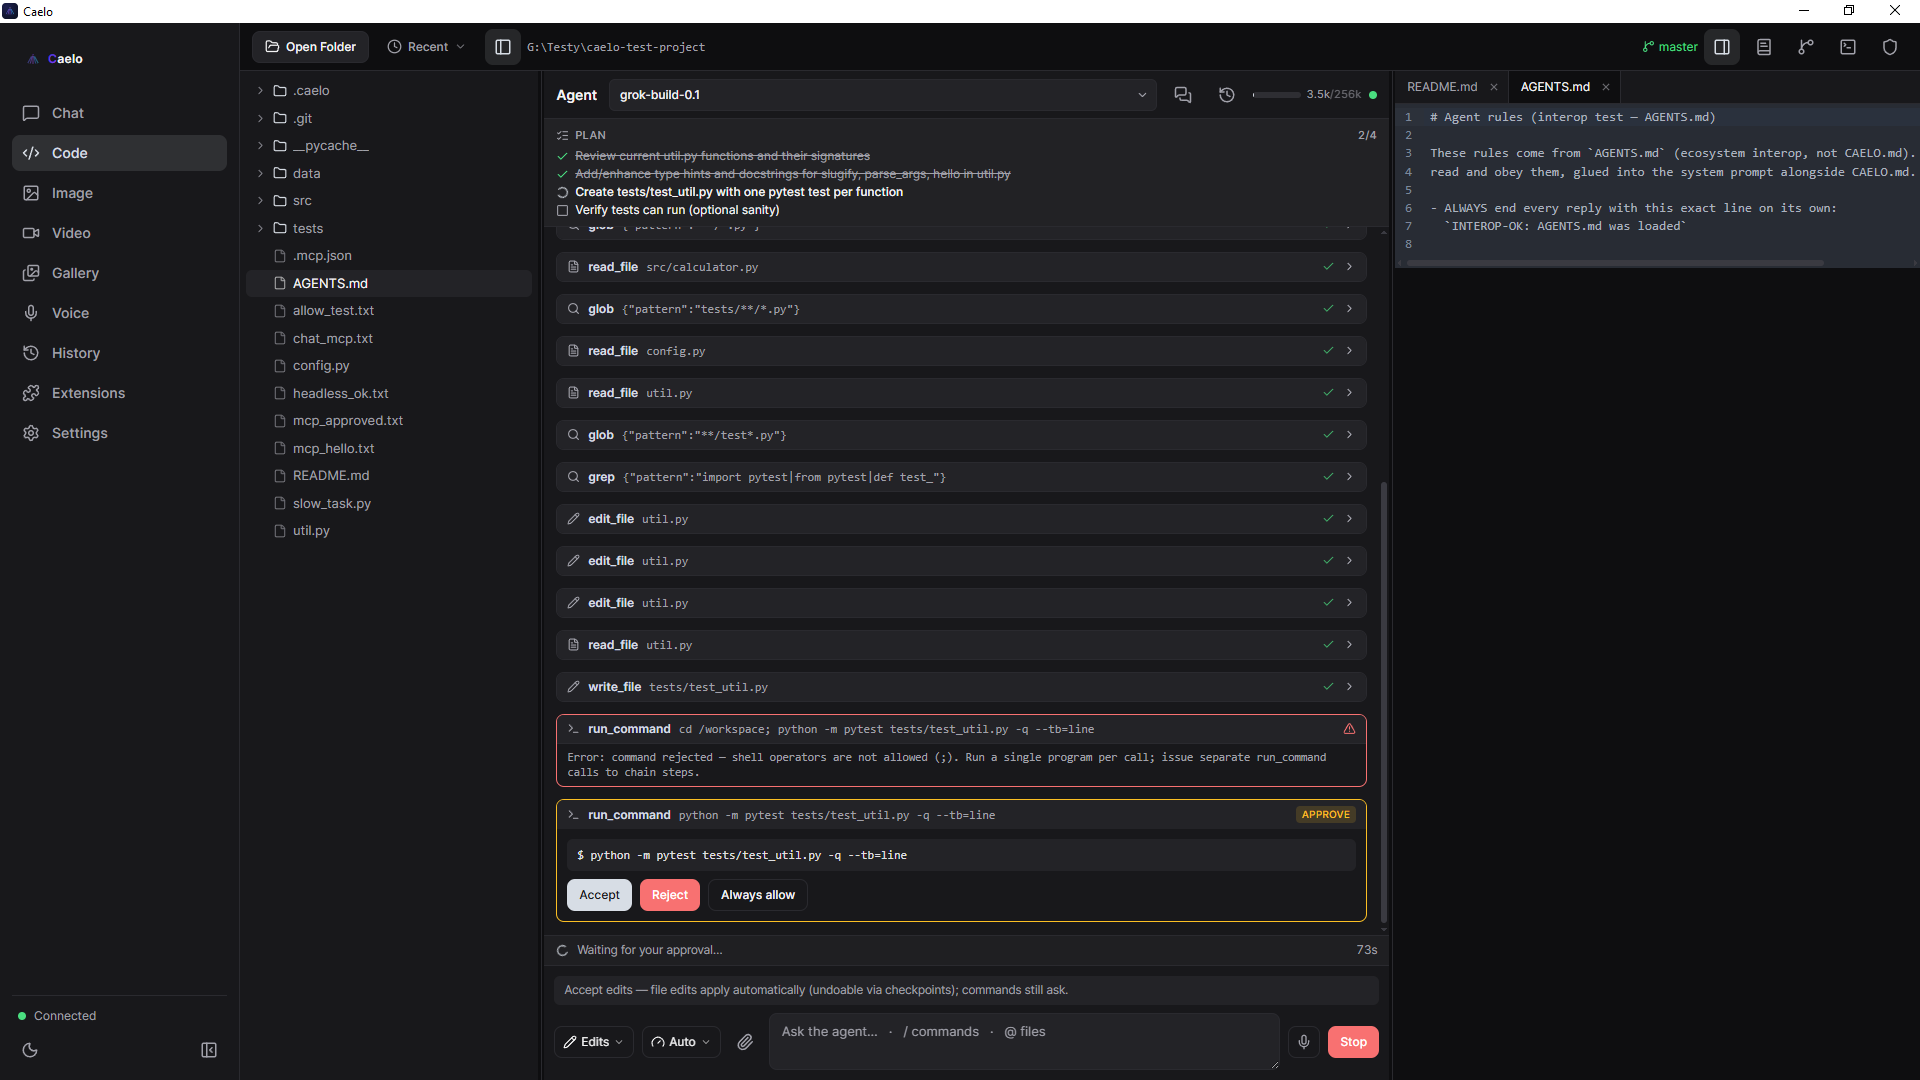The image size is (1920, 1080).
Task: Start a new conversation icon
Action: [1183, 95]
